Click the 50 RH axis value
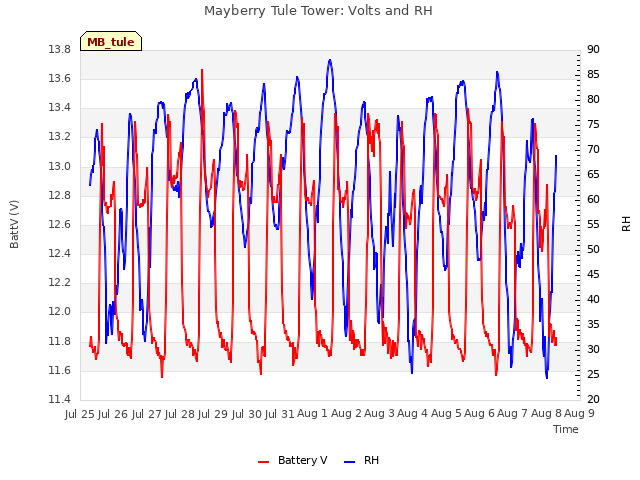Viewport: 640px width, 480px height. (593, 249)
